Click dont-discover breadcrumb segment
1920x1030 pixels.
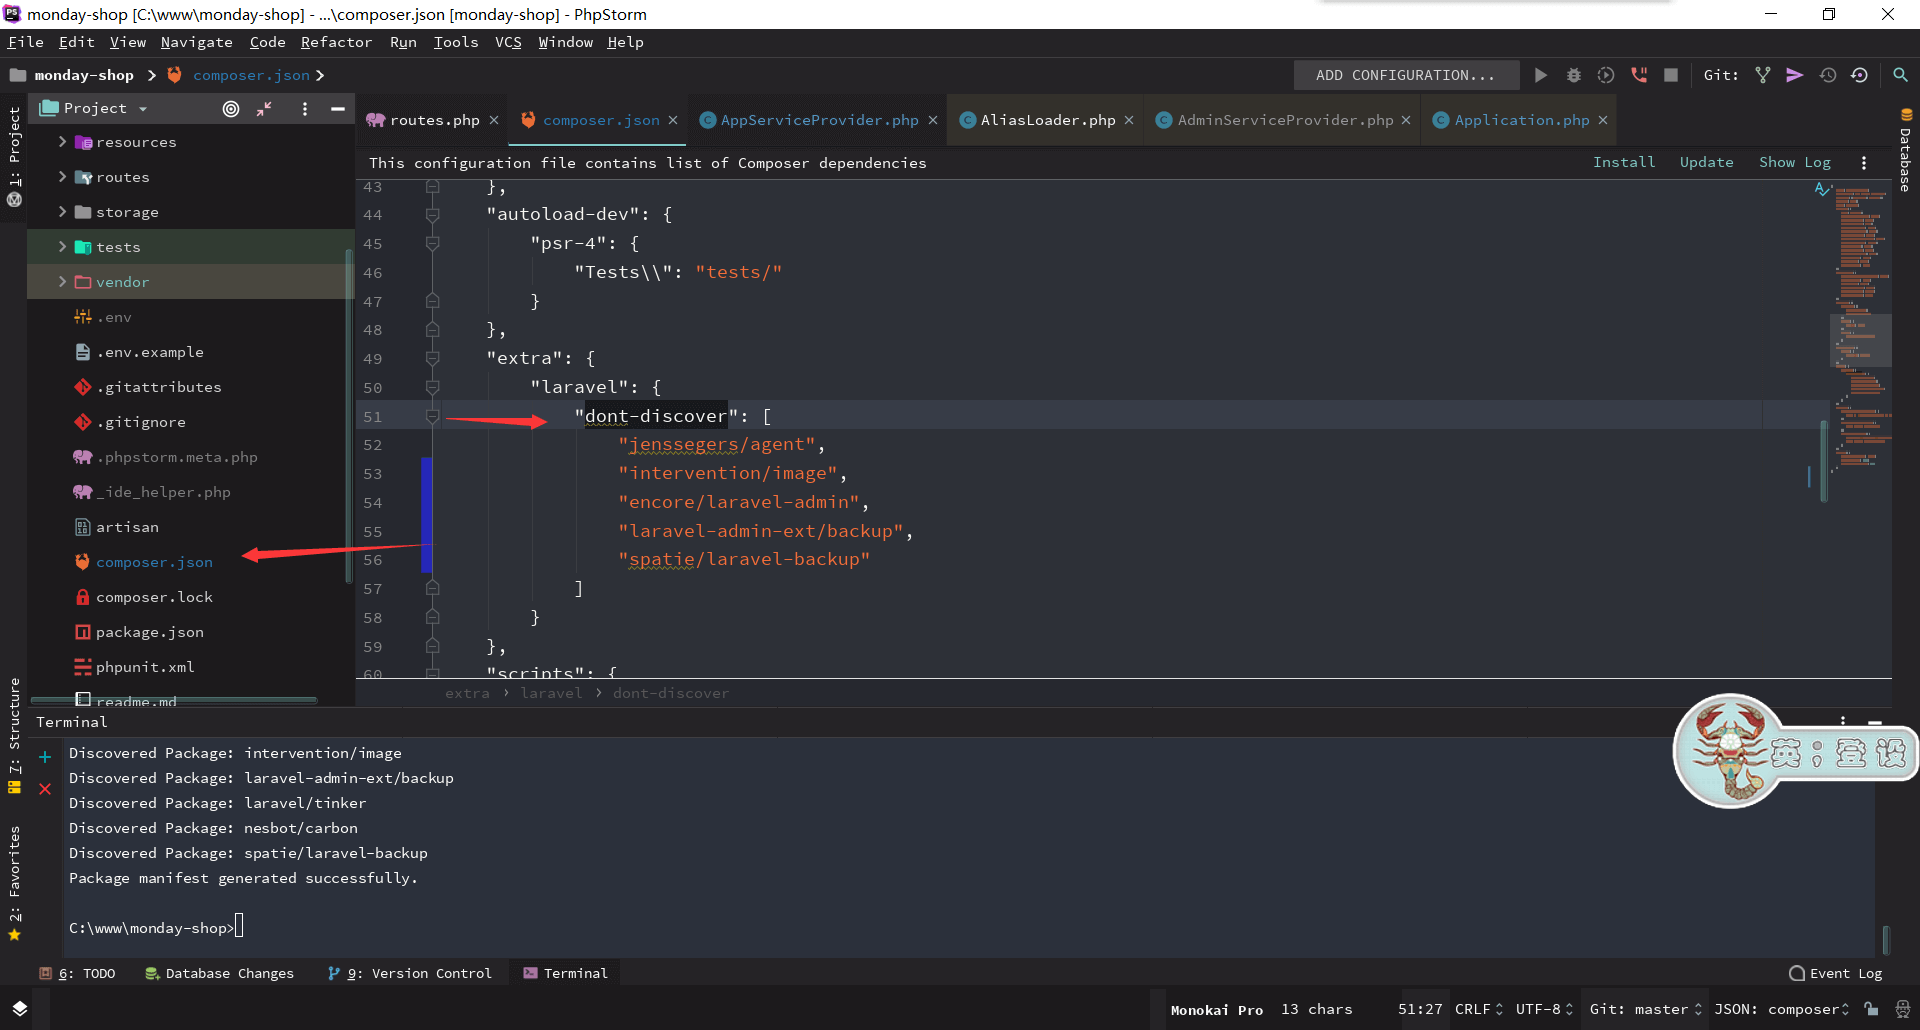(x=670, y=693)
